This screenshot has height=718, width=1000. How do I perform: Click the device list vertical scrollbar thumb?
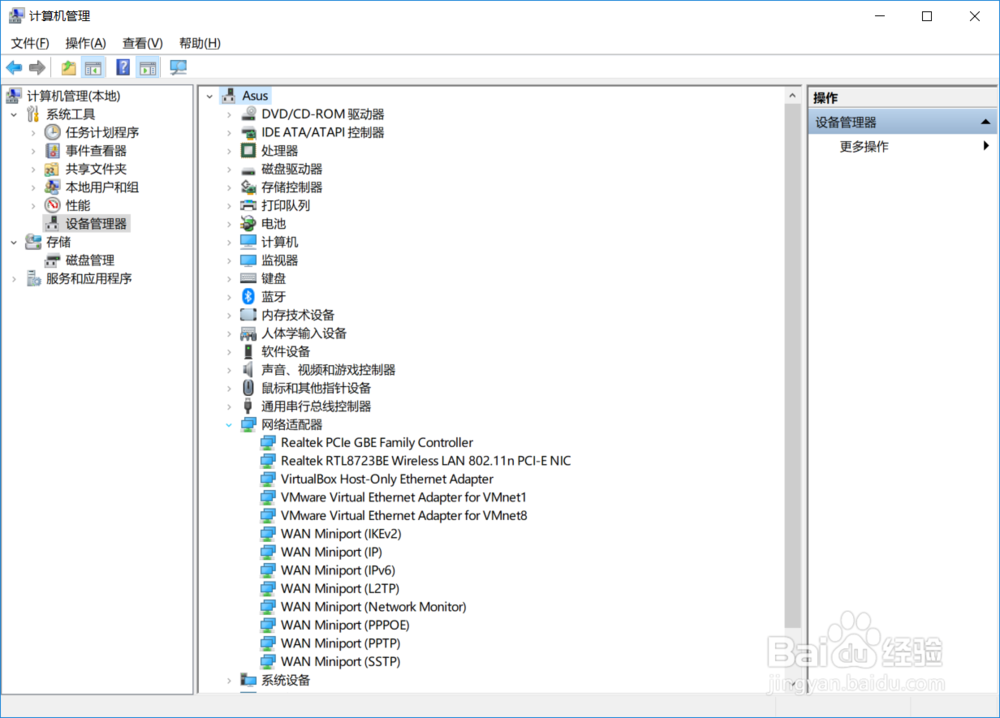pos(792,365)
